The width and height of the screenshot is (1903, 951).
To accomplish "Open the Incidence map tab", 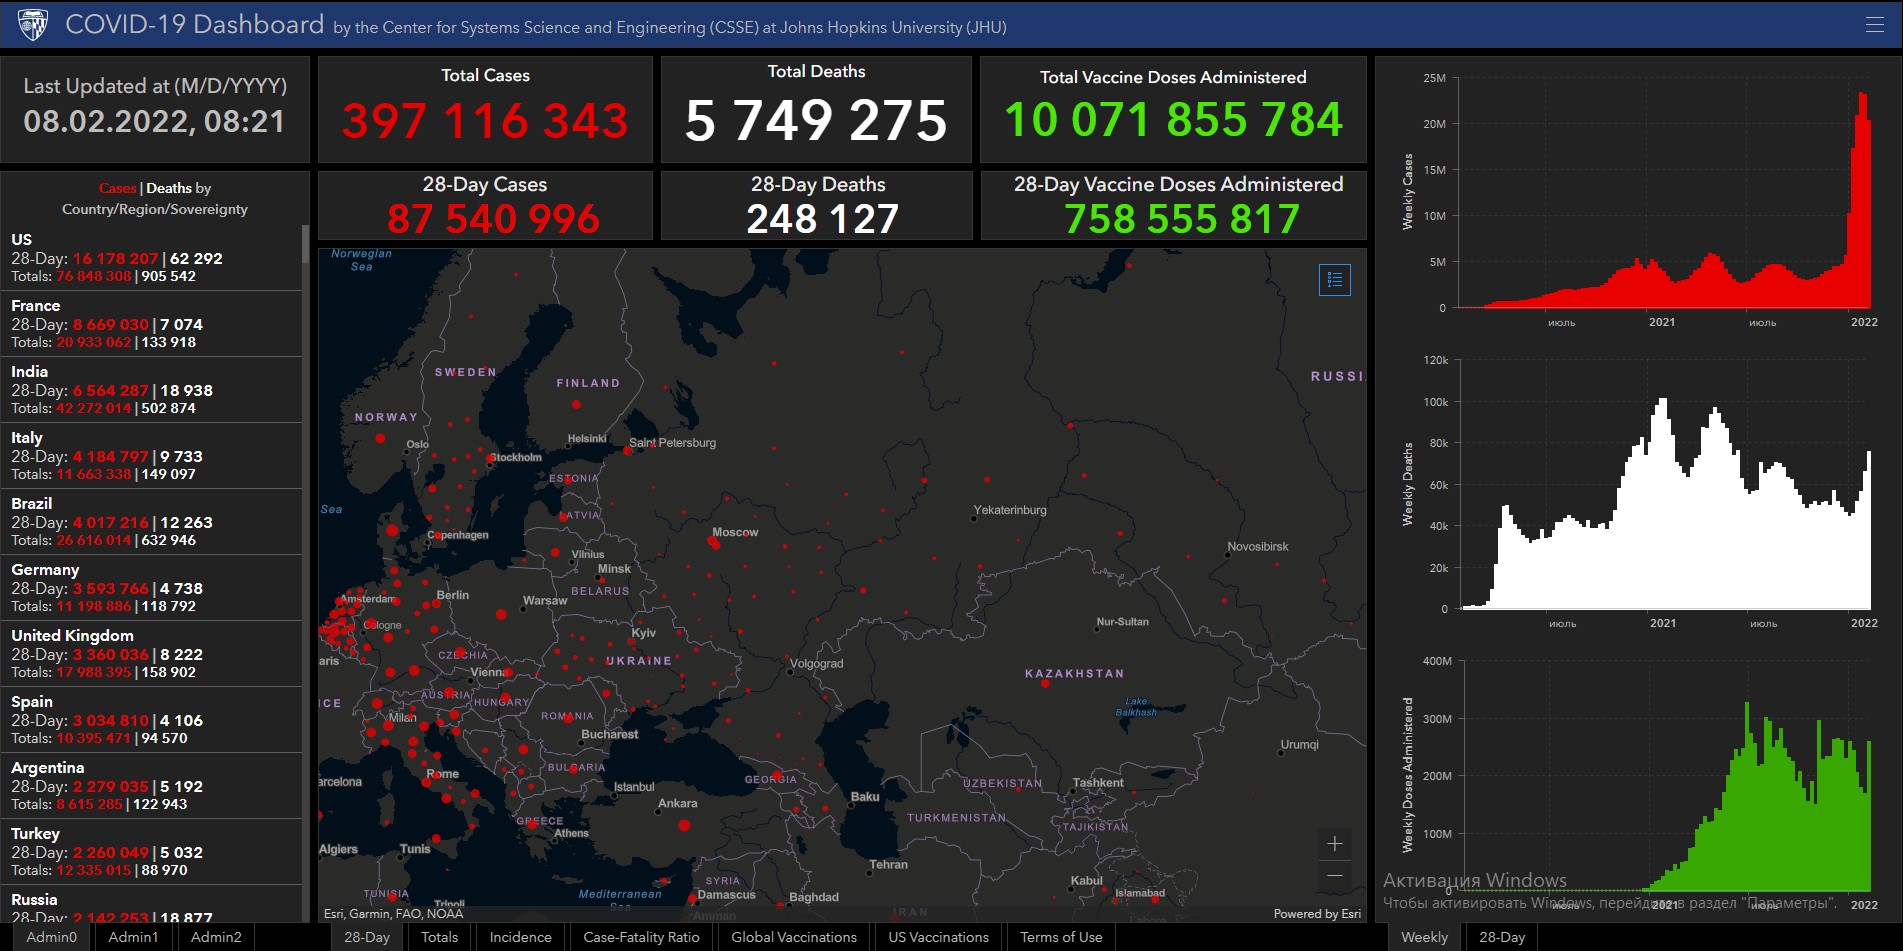I will [520, 937].
